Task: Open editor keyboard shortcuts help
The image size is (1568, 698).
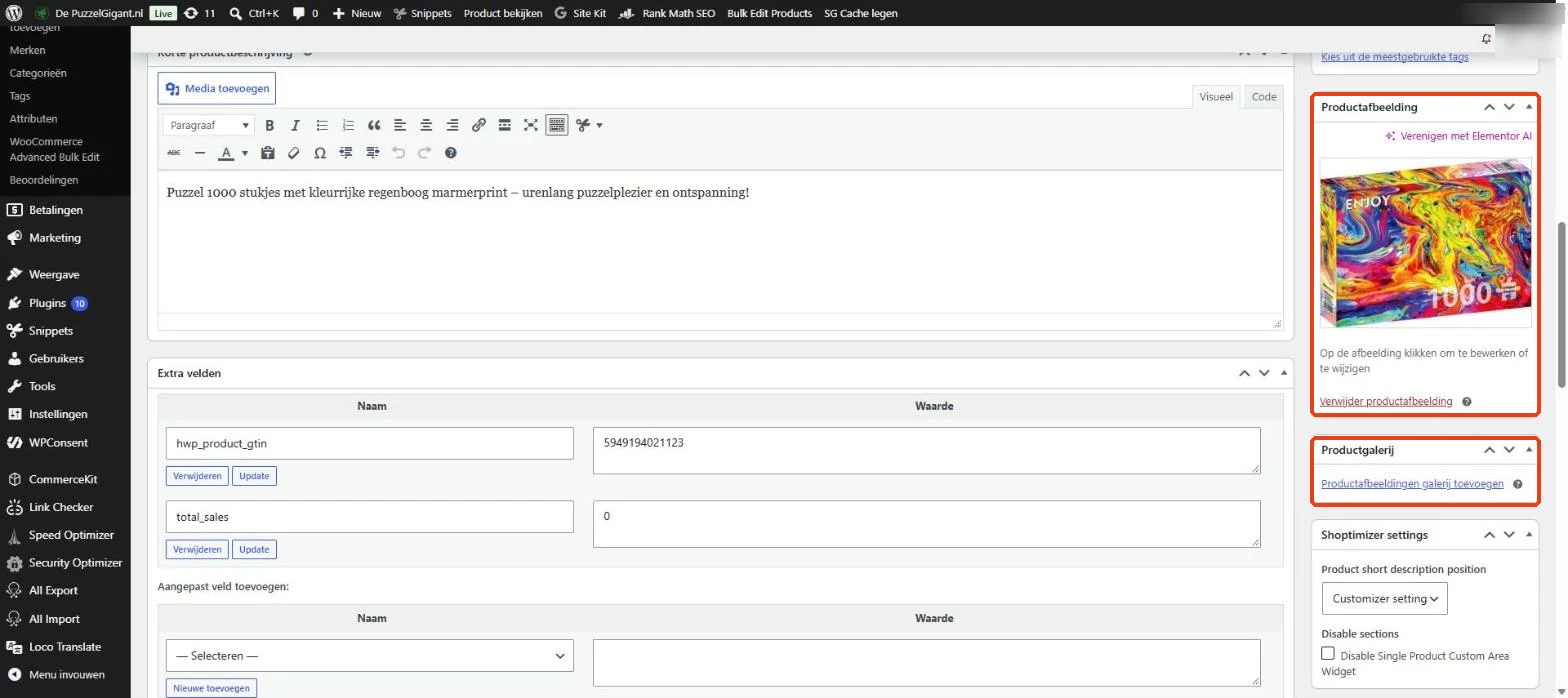Action: pyautogui.click(x=451, y=153)
